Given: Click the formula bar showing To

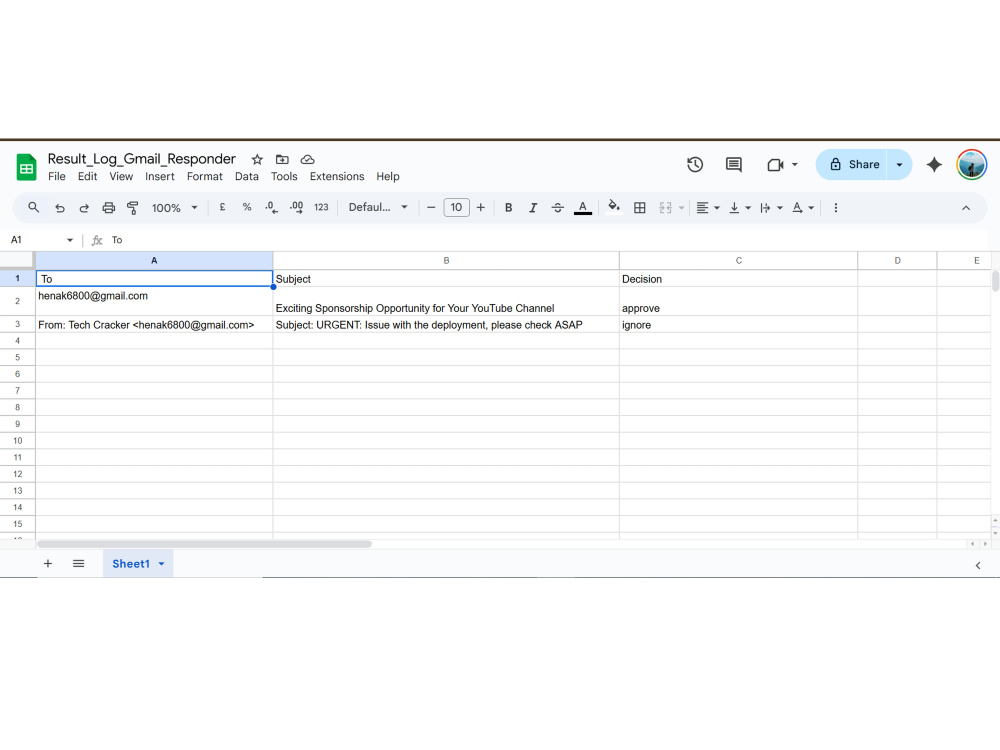Looking at the screenshot, I should pyautogui.click(x=548, y=240).
